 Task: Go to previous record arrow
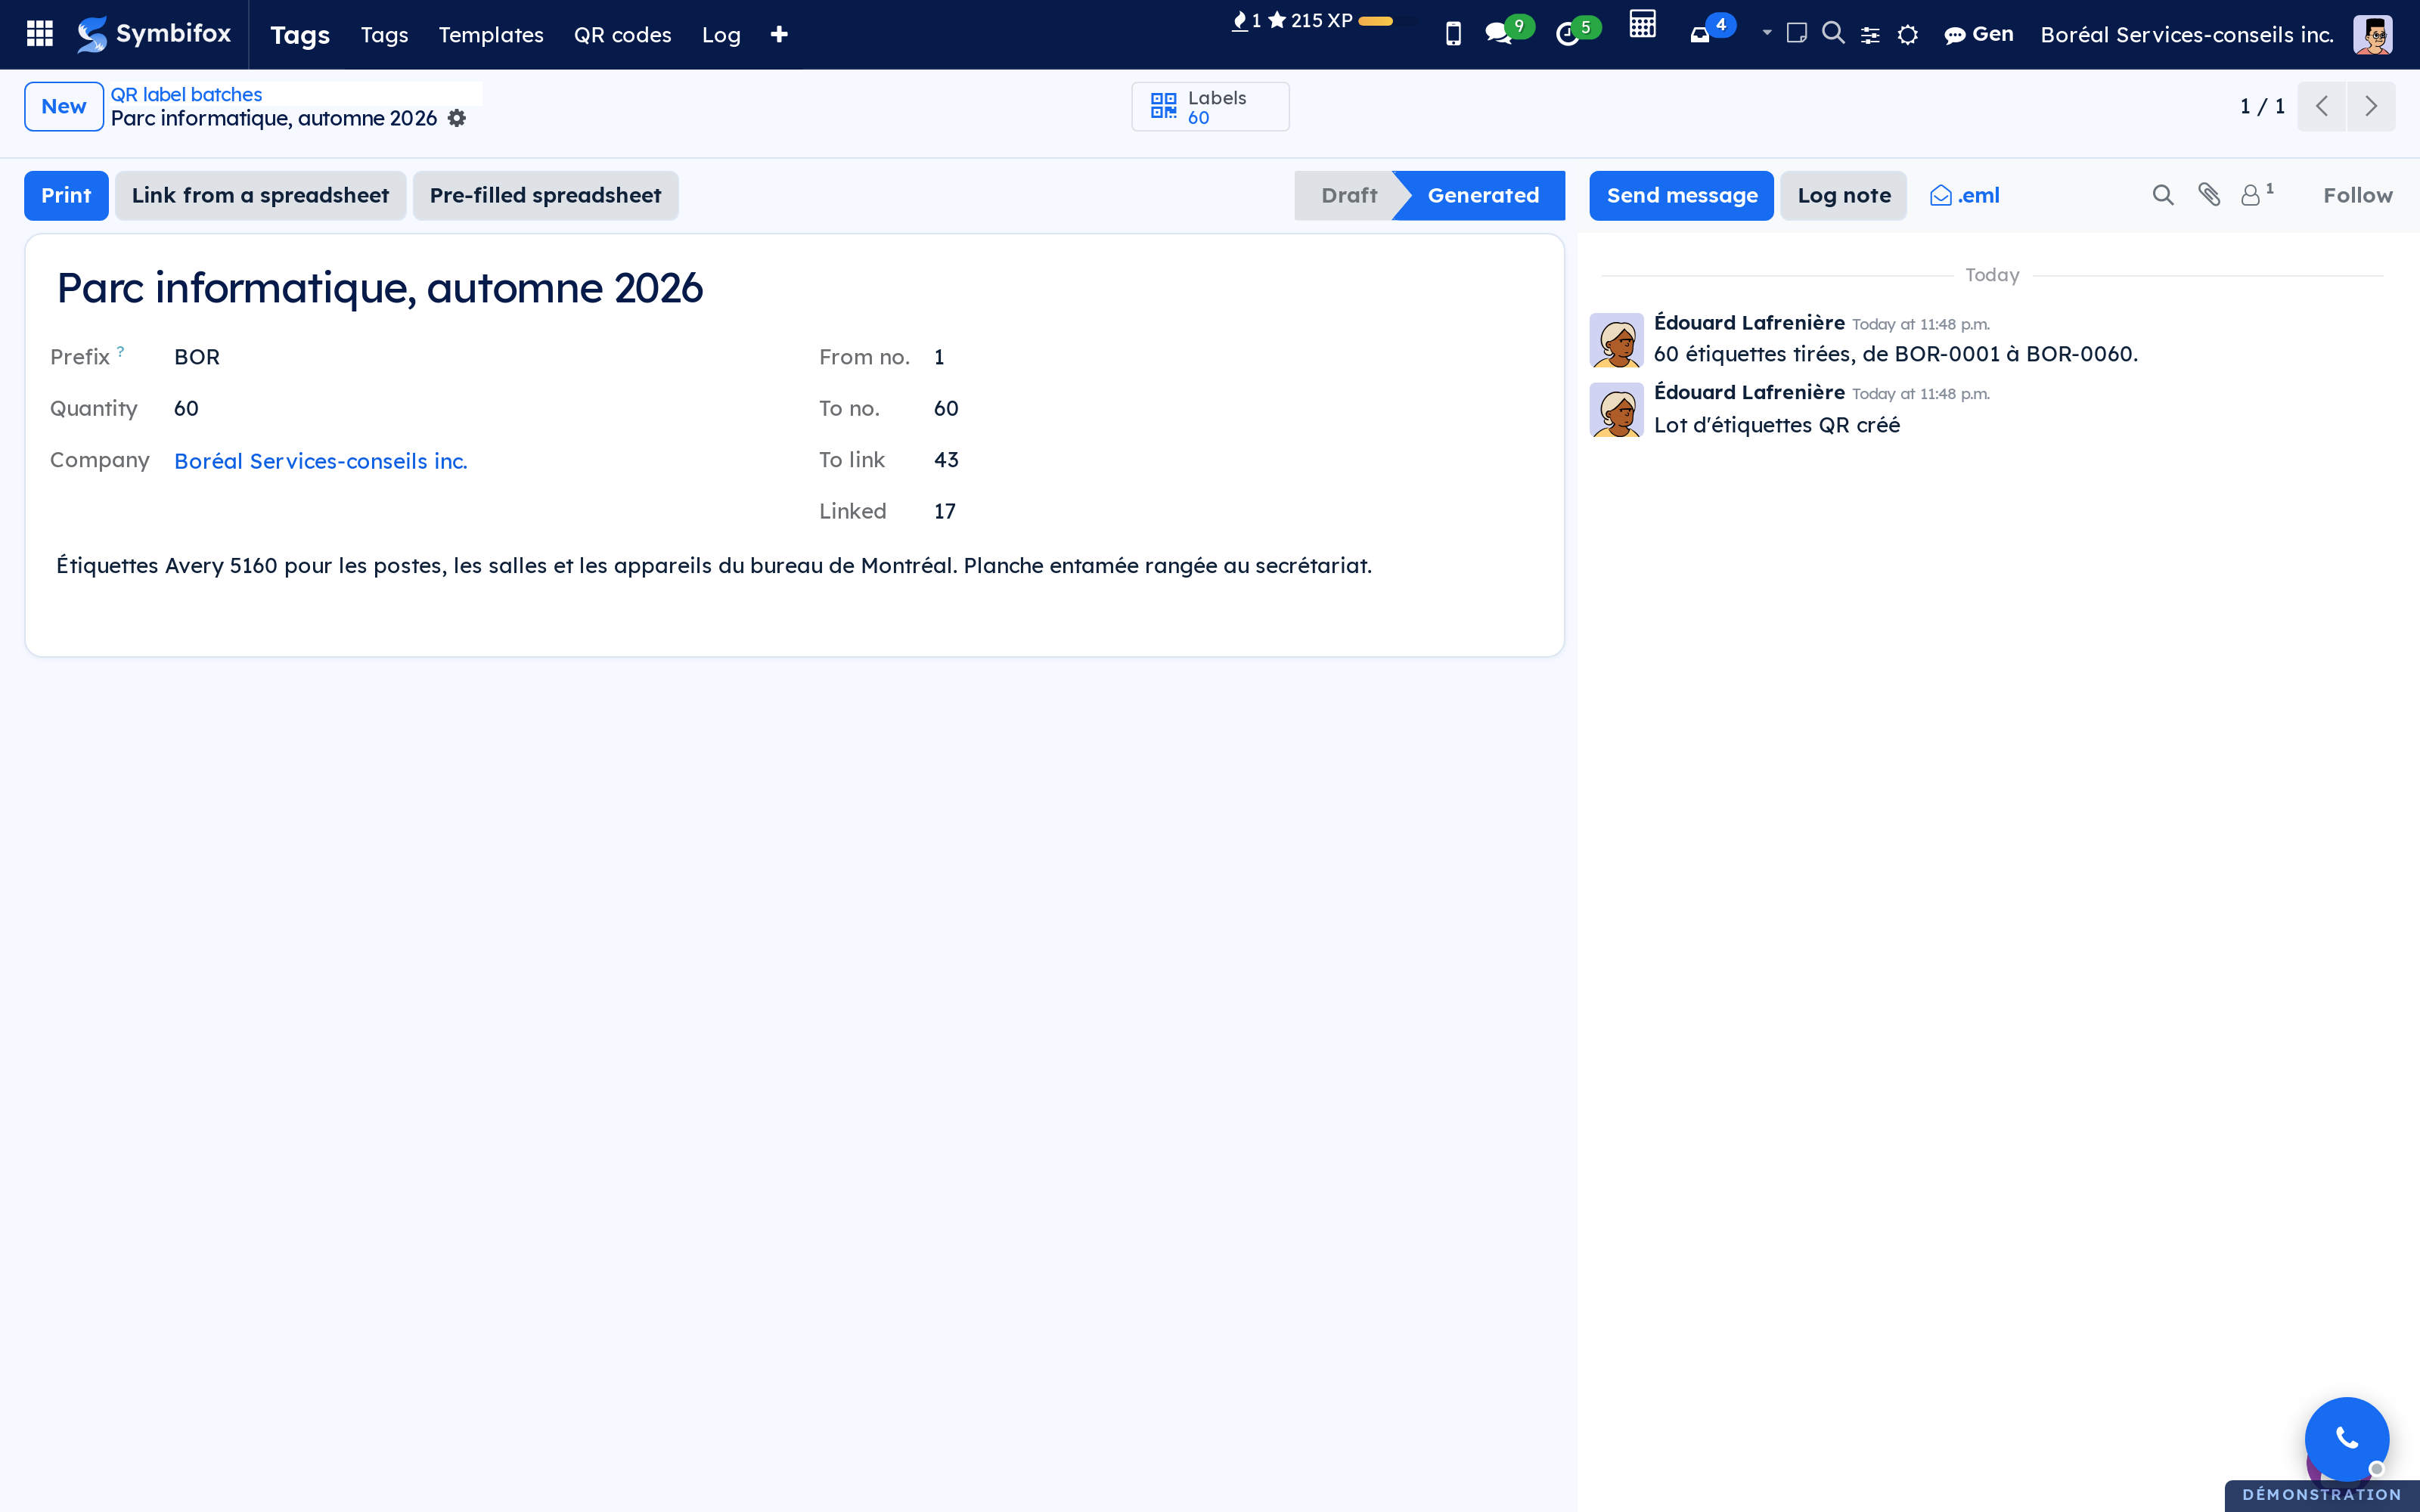tap(2322, 106)
